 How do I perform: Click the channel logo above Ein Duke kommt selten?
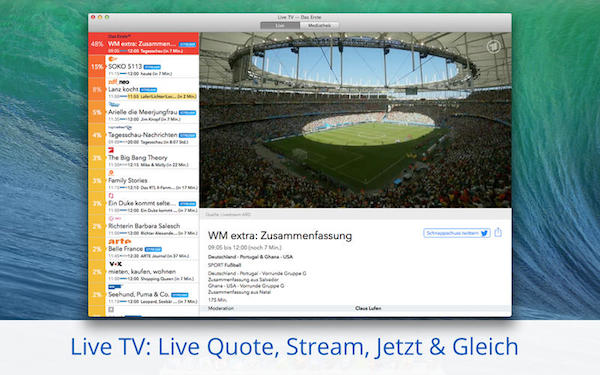[111, 196]
